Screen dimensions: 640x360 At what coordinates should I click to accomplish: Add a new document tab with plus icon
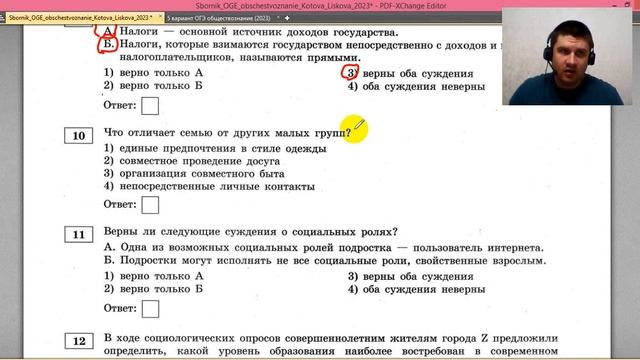[287, 18]
